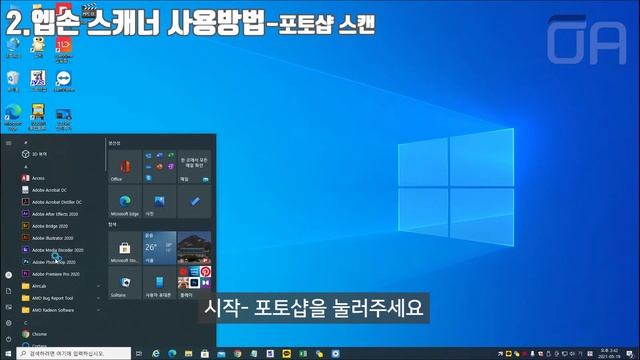This screenshot has width=640, height=360.
Task: Open Pictures from Start sidebar
Action: 9,307
